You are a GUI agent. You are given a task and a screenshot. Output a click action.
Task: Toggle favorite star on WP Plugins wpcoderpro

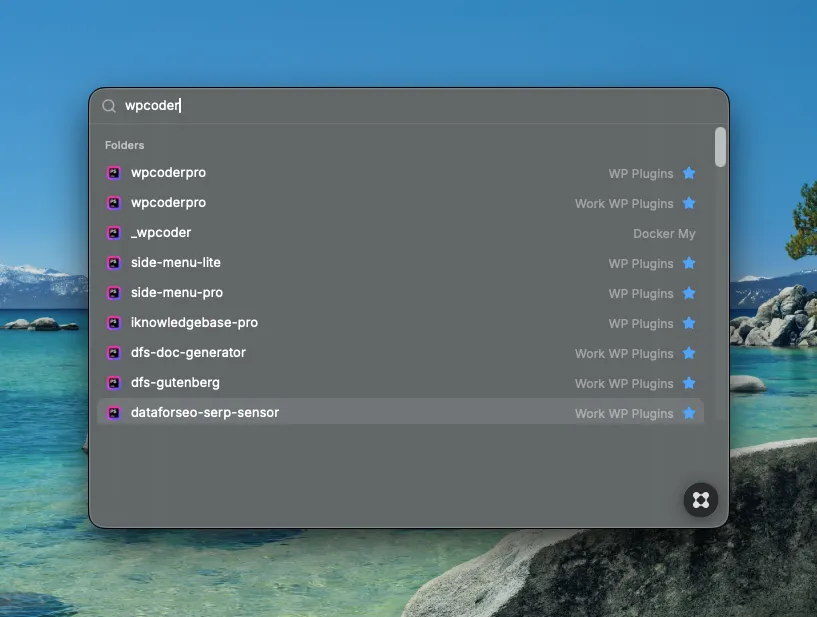click(689, 173)
